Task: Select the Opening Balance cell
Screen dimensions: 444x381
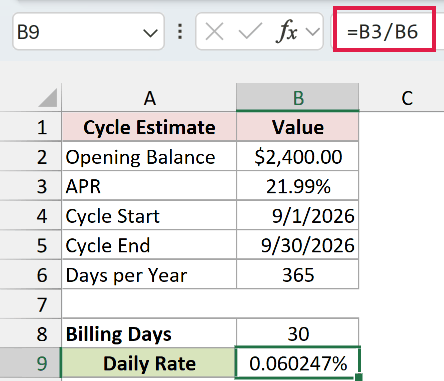Action: coord(149,157)
